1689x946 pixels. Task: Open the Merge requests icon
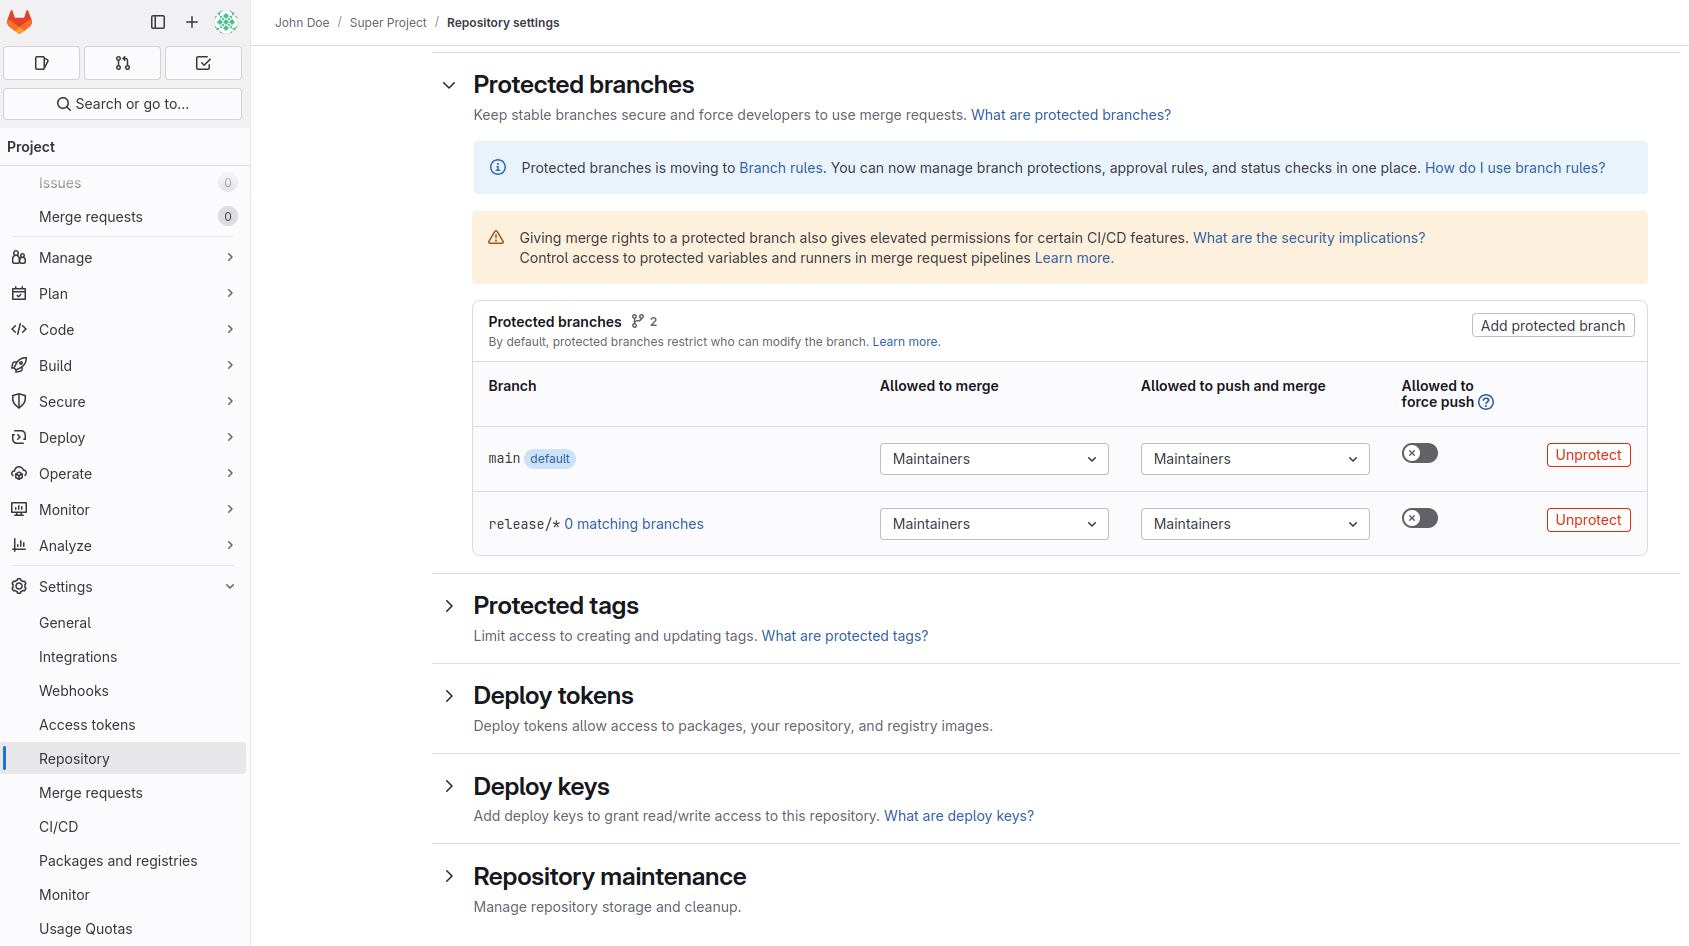tap(122, 62)
